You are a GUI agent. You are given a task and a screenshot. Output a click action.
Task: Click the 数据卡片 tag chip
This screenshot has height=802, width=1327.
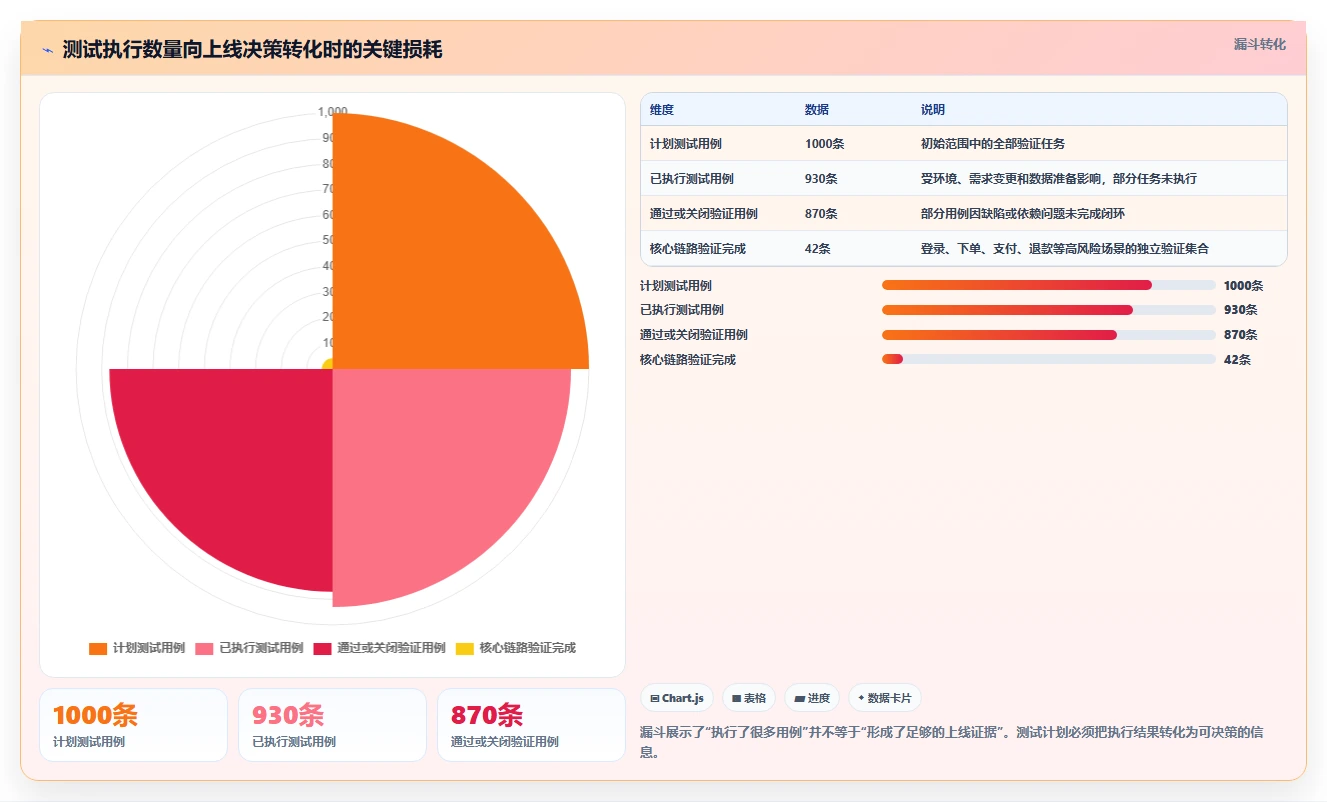coord(885,698)
